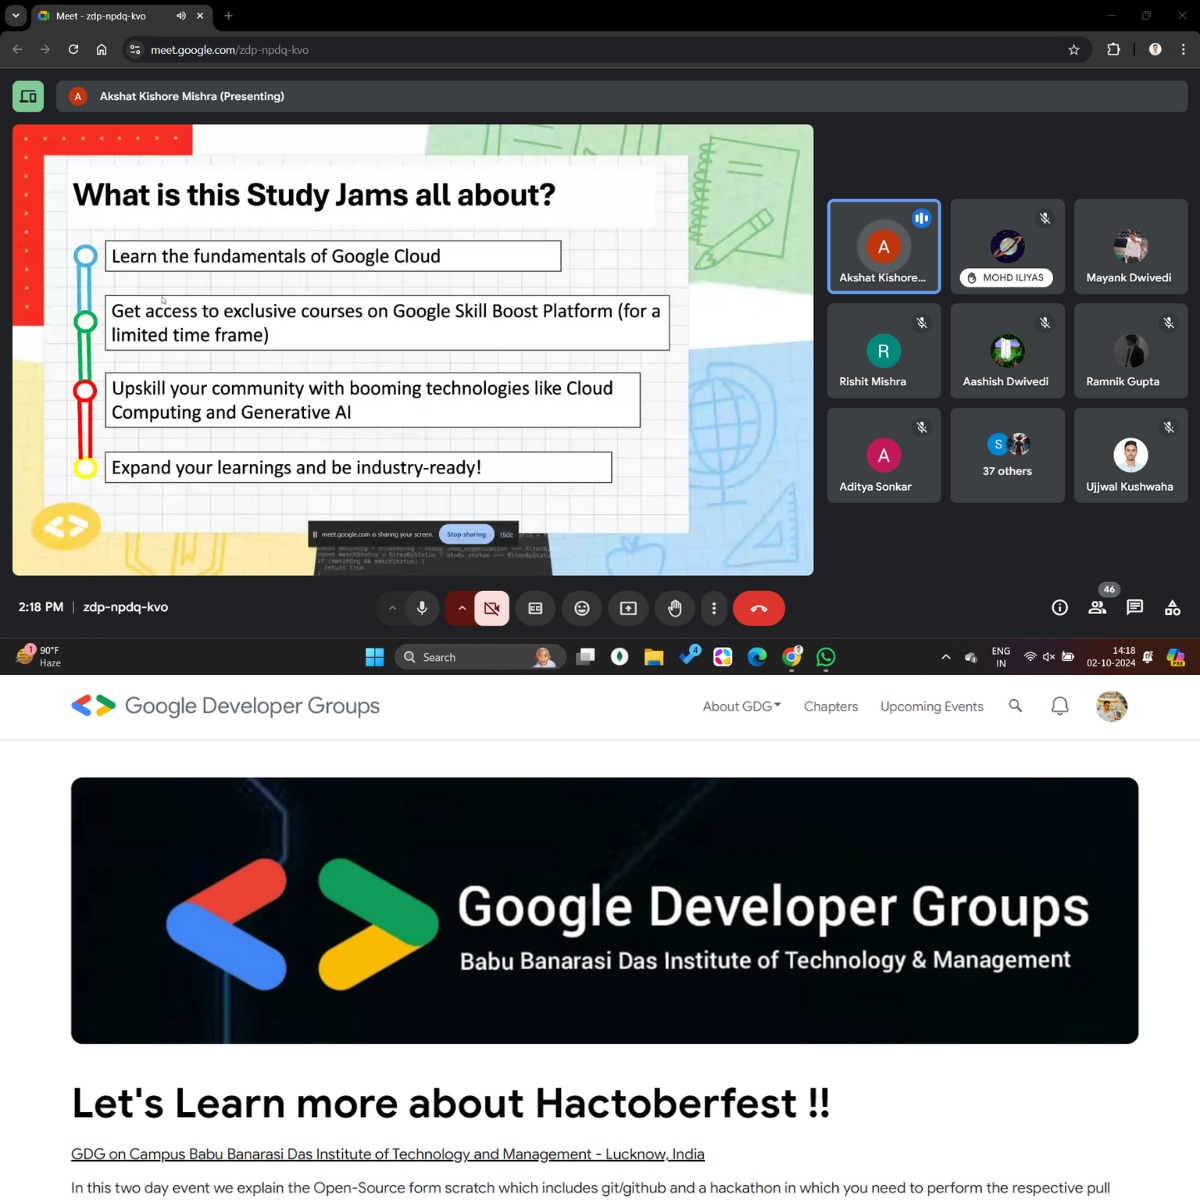Click Stop sharing in the shared slide
The image size is (1200, 1200).
(466, 534)
